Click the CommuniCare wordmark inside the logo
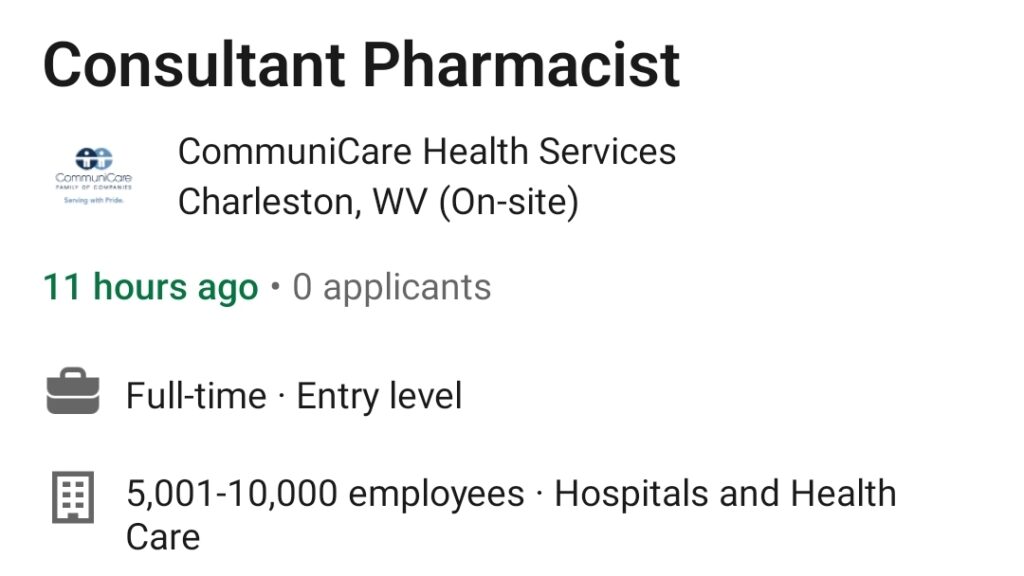This screenshot has width=1024, height=576. [93, 178]
